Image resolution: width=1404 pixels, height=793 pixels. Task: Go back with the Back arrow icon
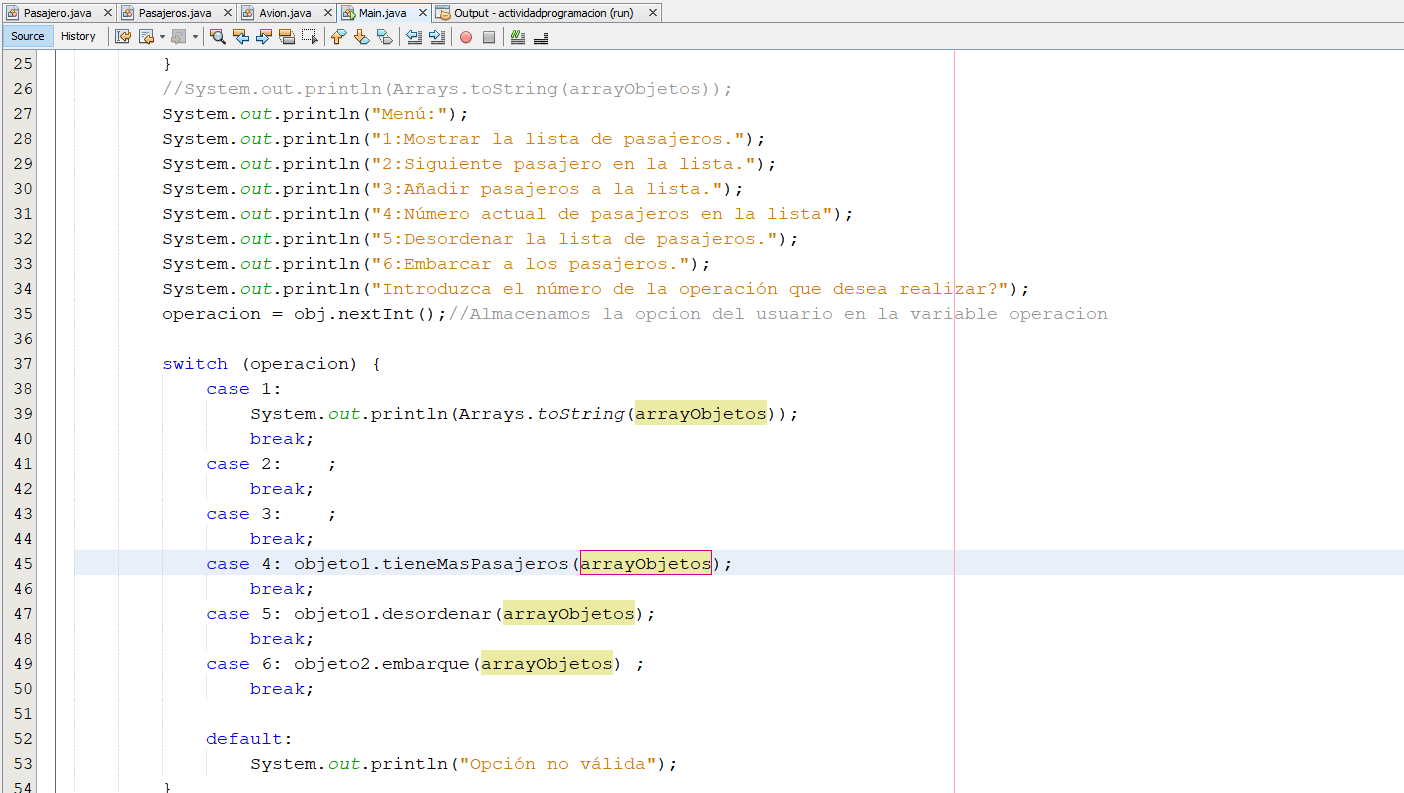[146, 37]
